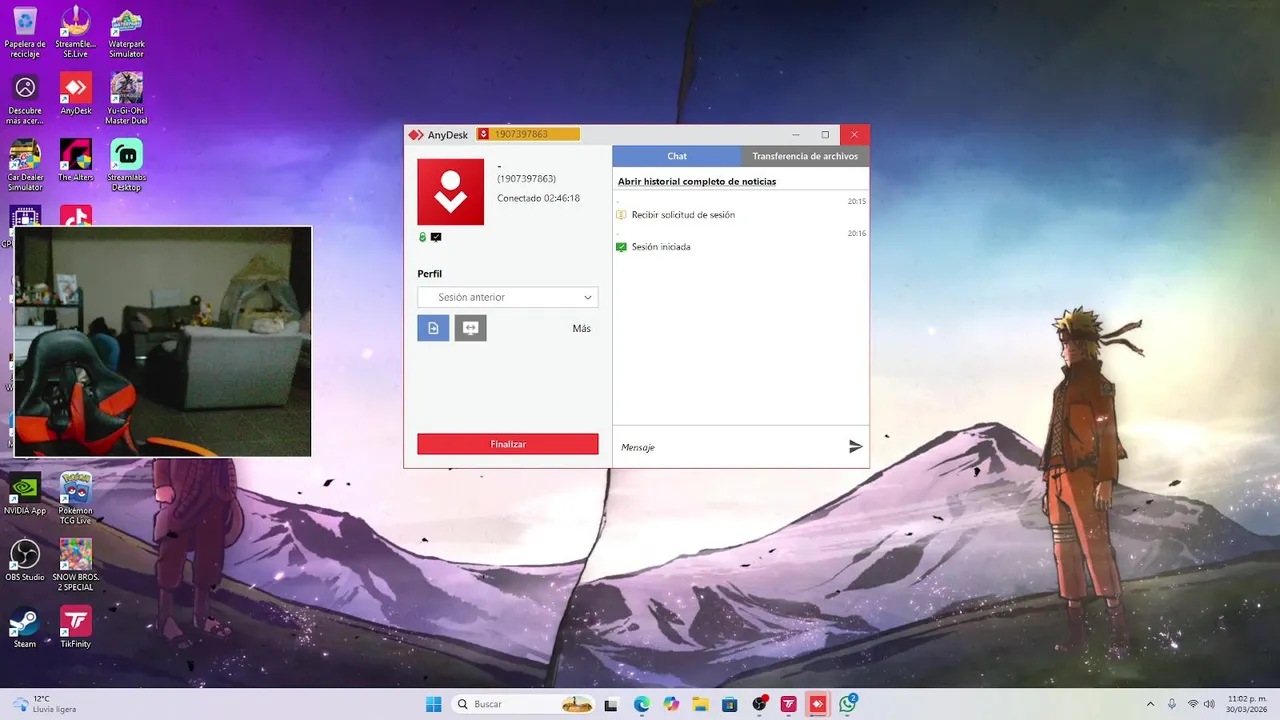
Task: Open Microsoft Edge from taskbar
Action: coord(642,704)
